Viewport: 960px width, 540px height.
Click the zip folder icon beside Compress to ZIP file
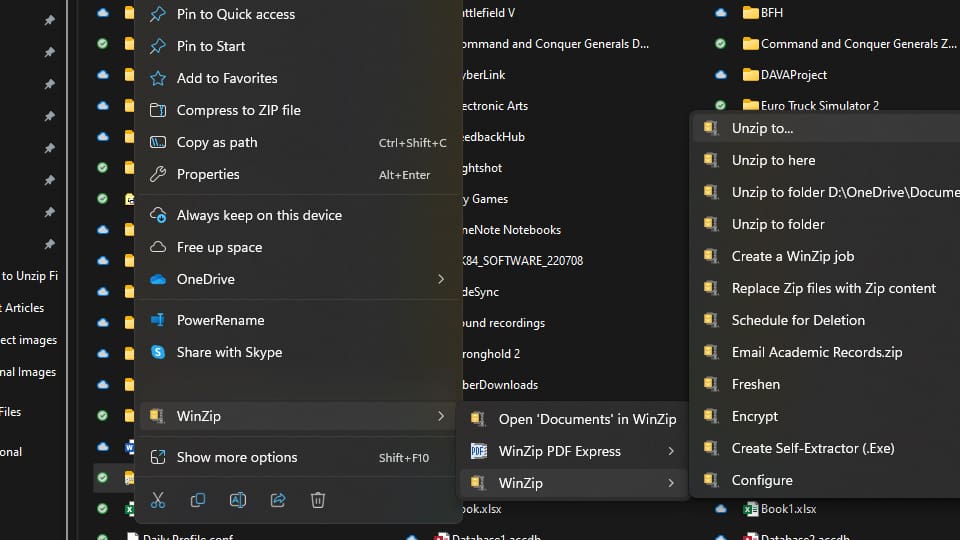tap(158, 110)
